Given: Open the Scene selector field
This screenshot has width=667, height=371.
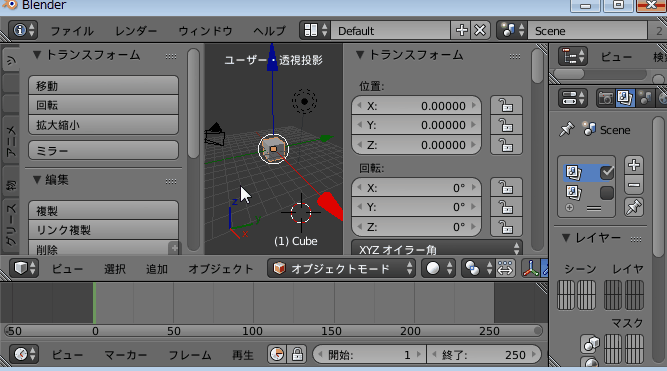Looking at the screenshot, I should pyautogui.click(x=587, y=30).
